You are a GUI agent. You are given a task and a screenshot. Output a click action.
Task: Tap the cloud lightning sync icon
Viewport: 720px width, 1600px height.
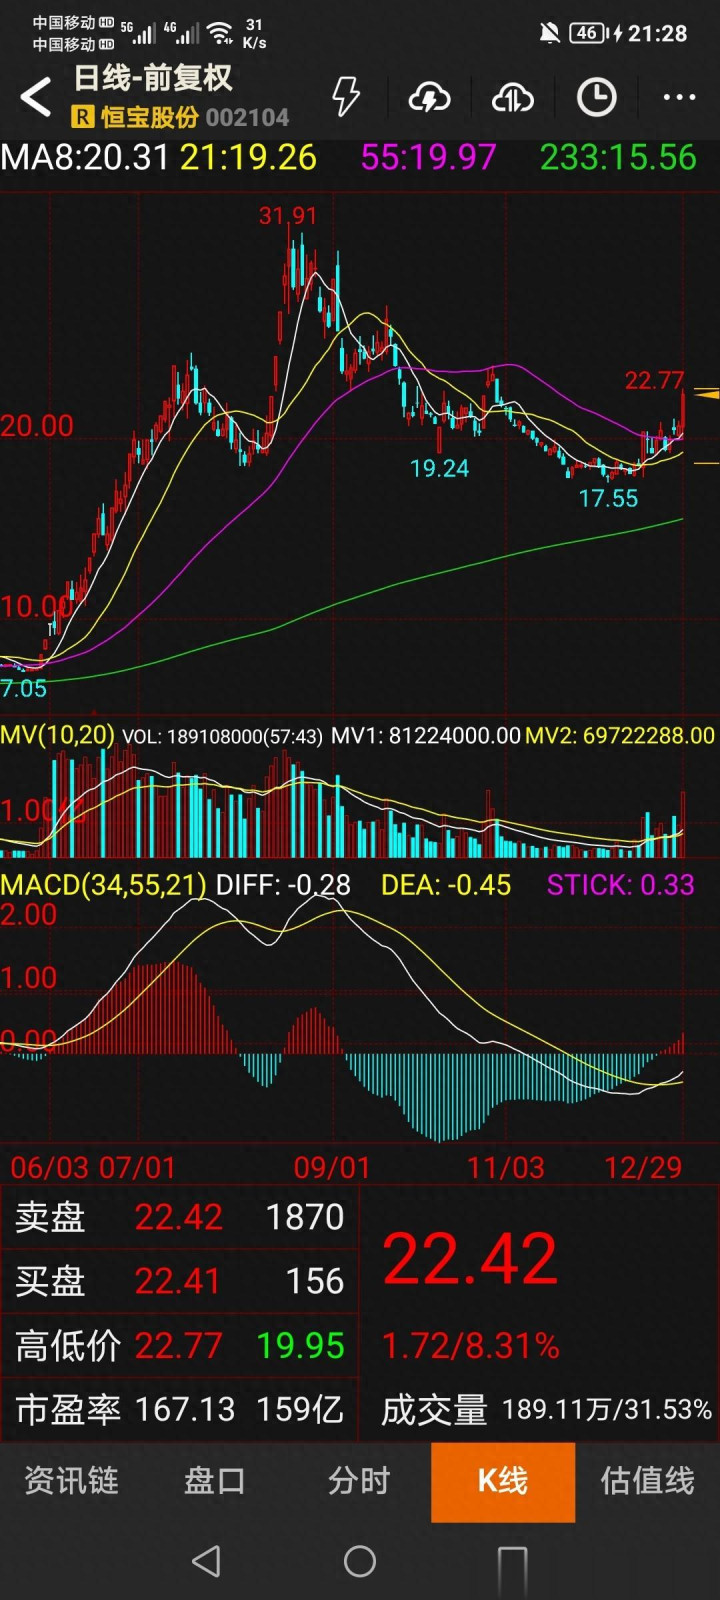pos(430,98)
